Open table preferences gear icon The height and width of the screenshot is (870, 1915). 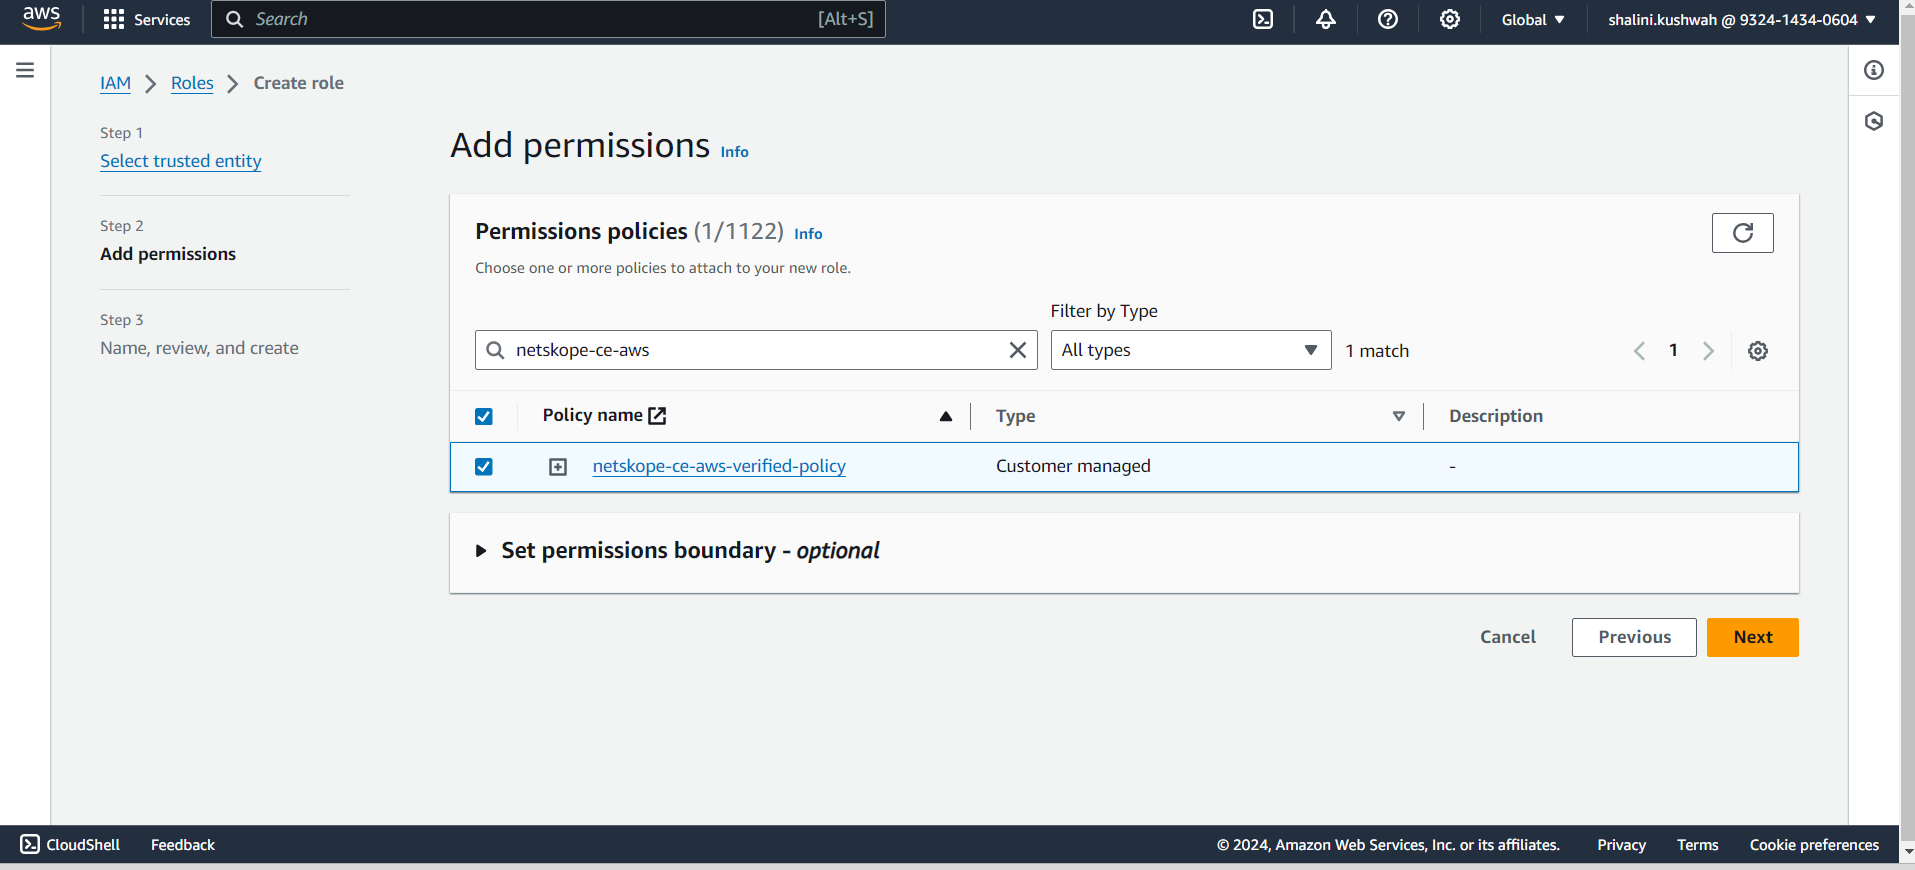[1757, 351]
